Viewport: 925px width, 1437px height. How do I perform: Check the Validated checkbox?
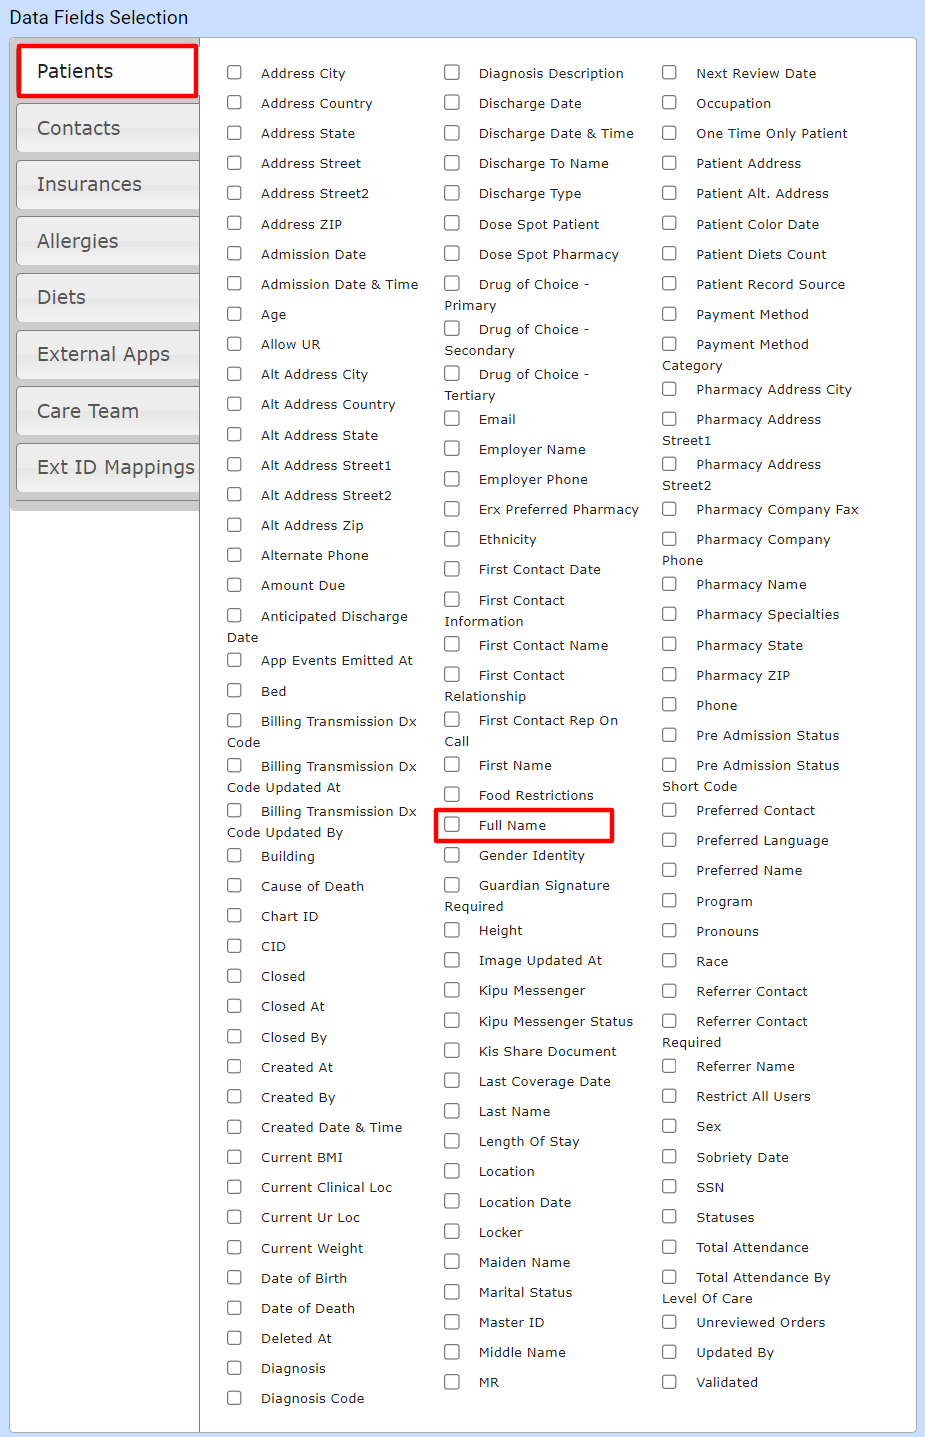669,1382
